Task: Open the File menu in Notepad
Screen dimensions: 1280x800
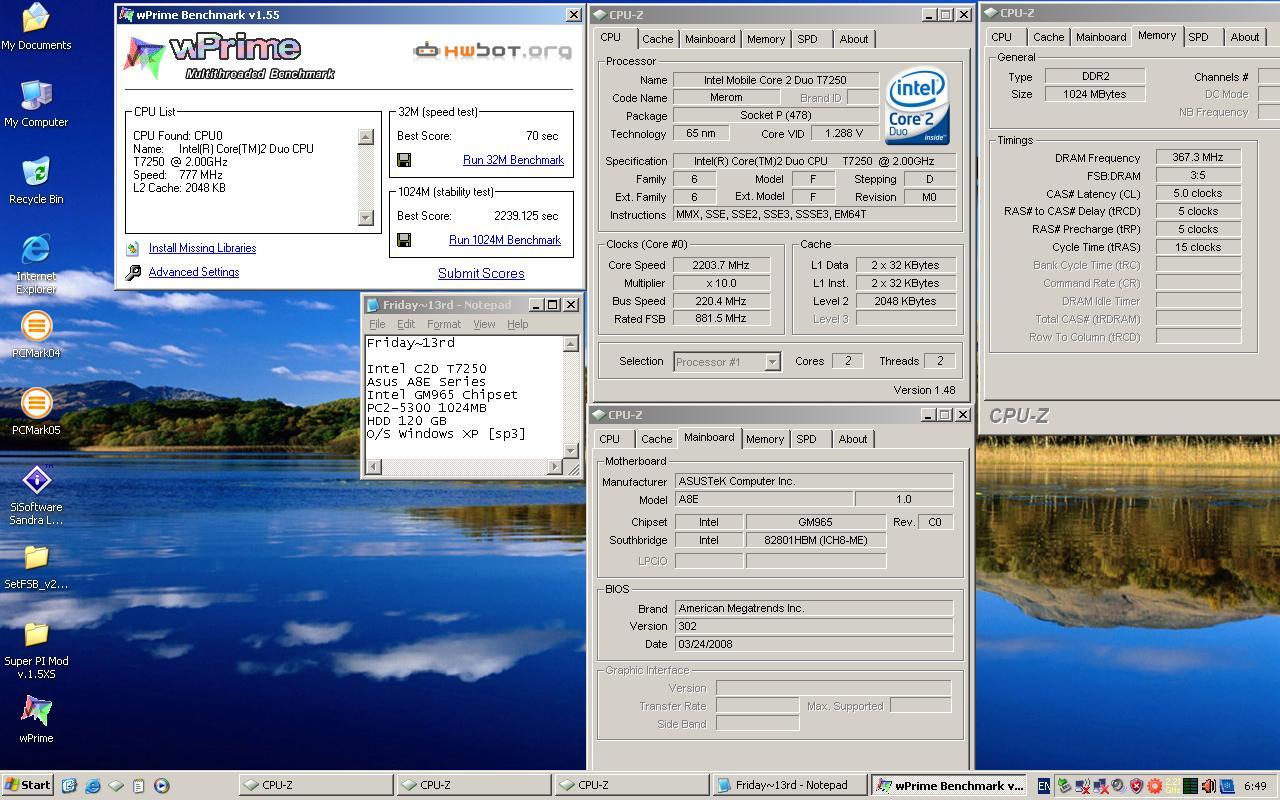Action: [377, 324]
